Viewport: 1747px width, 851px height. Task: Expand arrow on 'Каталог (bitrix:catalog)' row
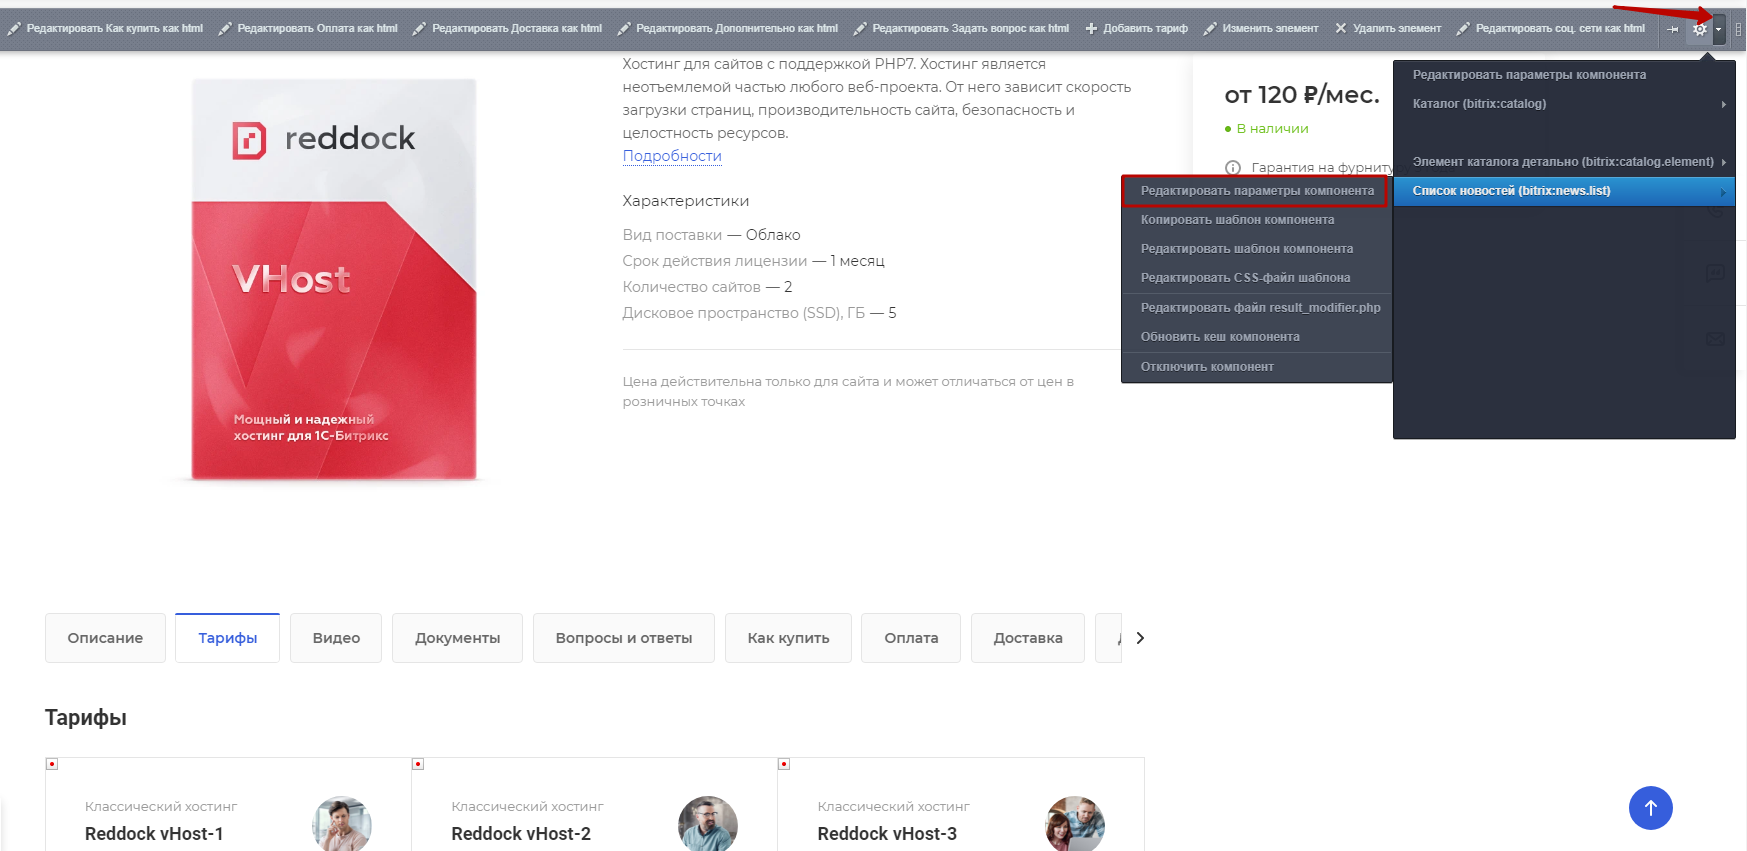(1723, 104)
